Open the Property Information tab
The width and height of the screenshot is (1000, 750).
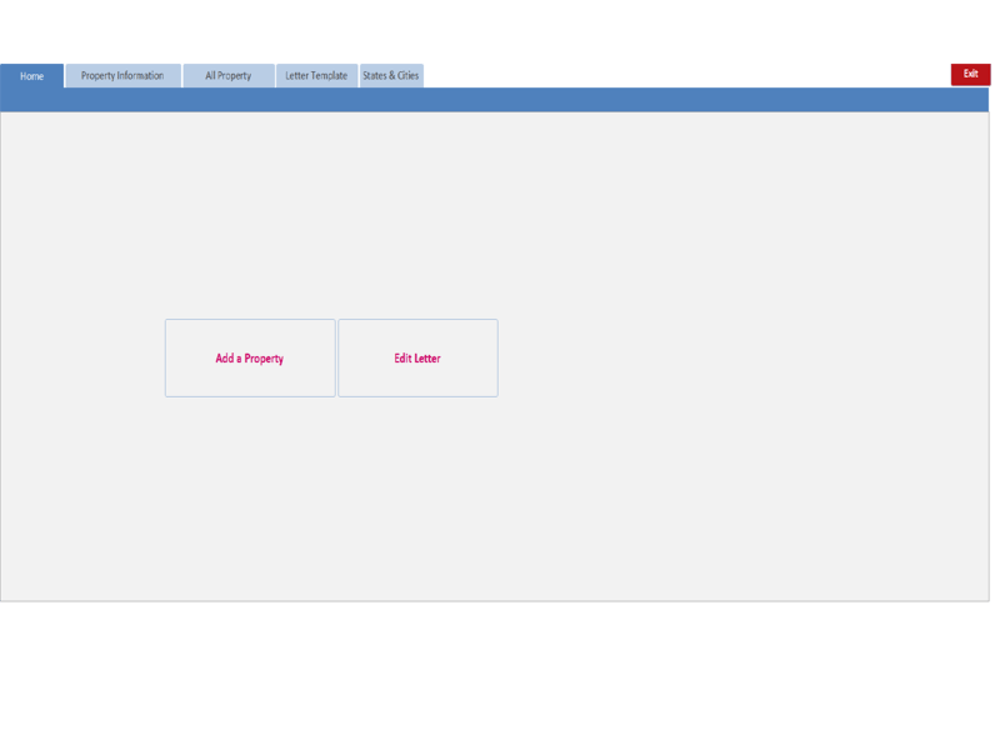point(123,76)
